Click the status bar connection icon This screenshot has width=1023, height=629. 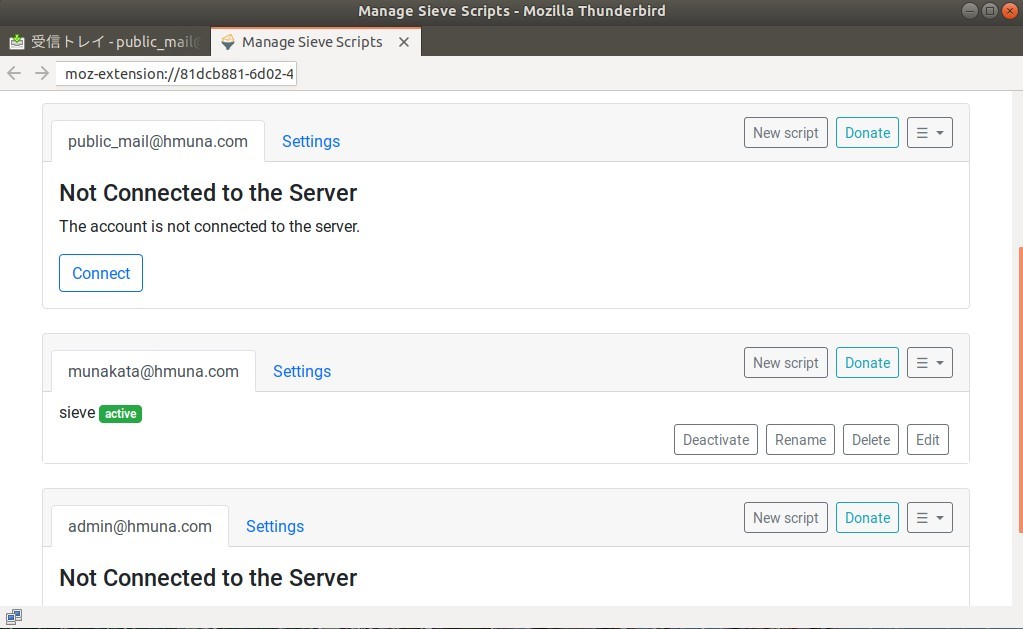(x=14, y=617)
